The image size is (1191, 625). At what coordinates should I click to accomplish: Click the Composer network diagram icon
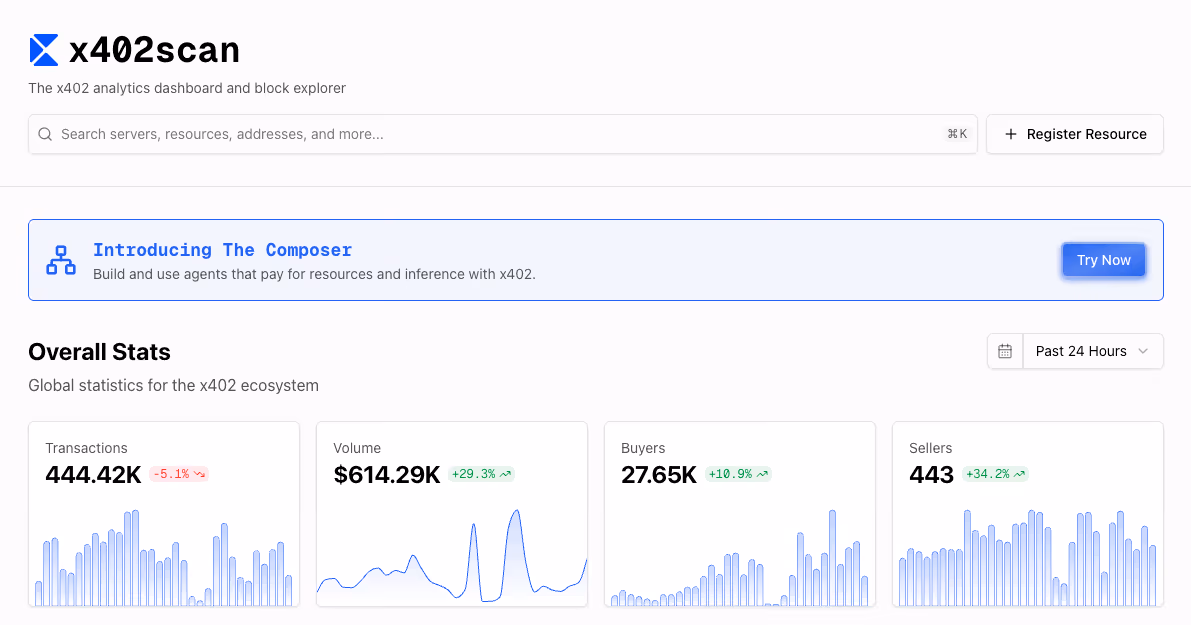[x=61, y=260]
